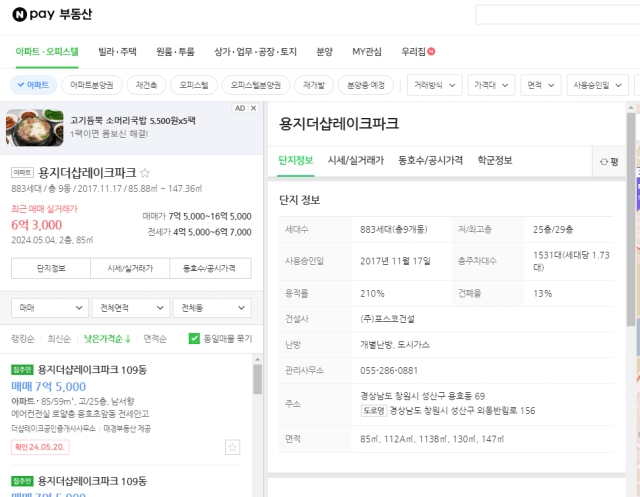Click the AD label on the banner
The height and width of the screenshot is (497, 640).
point(240,108)
